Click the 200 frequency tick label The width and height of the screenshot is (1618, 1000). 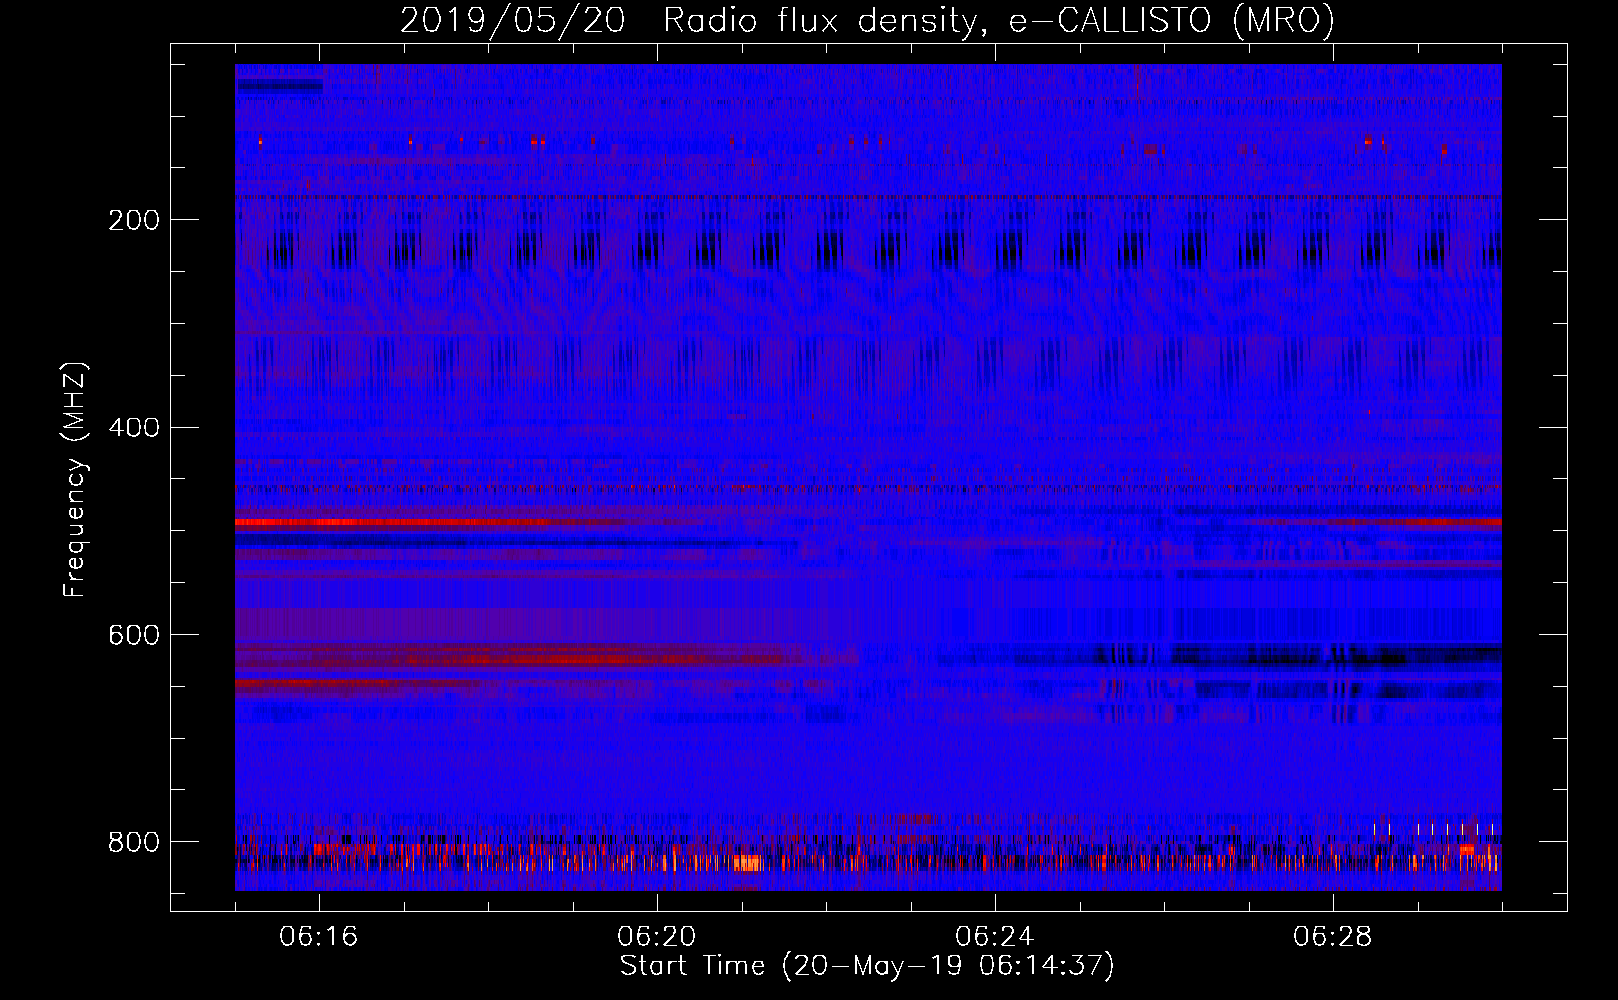(x=134, y=220)
